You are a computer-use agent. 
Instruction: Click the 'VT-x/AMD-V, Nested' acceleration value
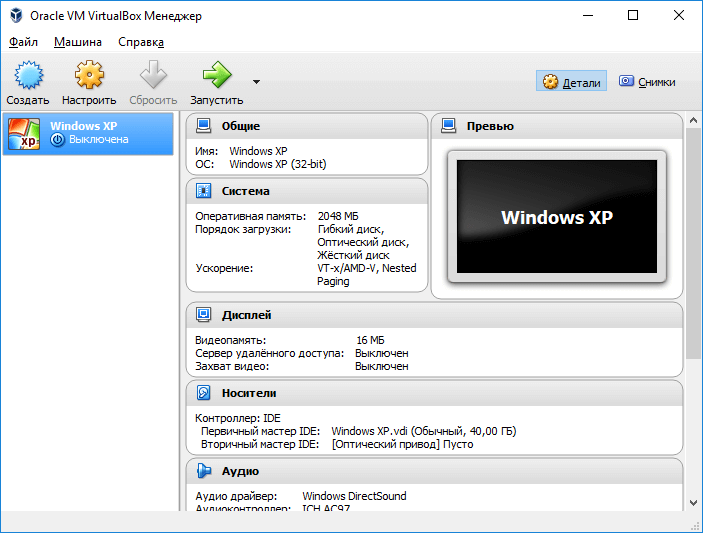pyautogui.click(x=367, y=268)
